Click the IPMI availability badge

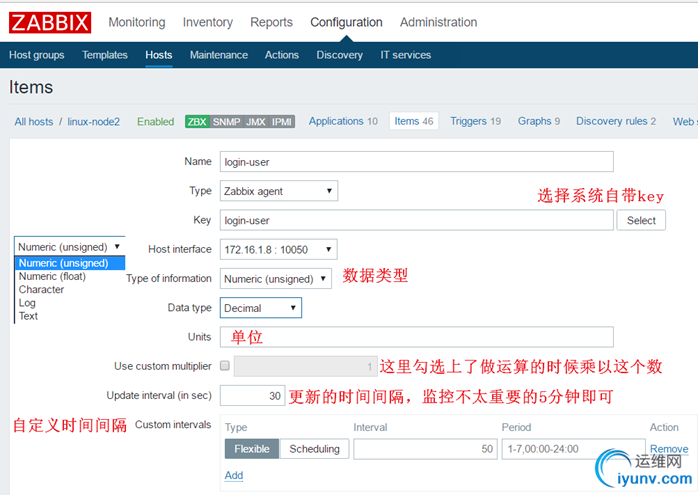click(x=281, y=122)
